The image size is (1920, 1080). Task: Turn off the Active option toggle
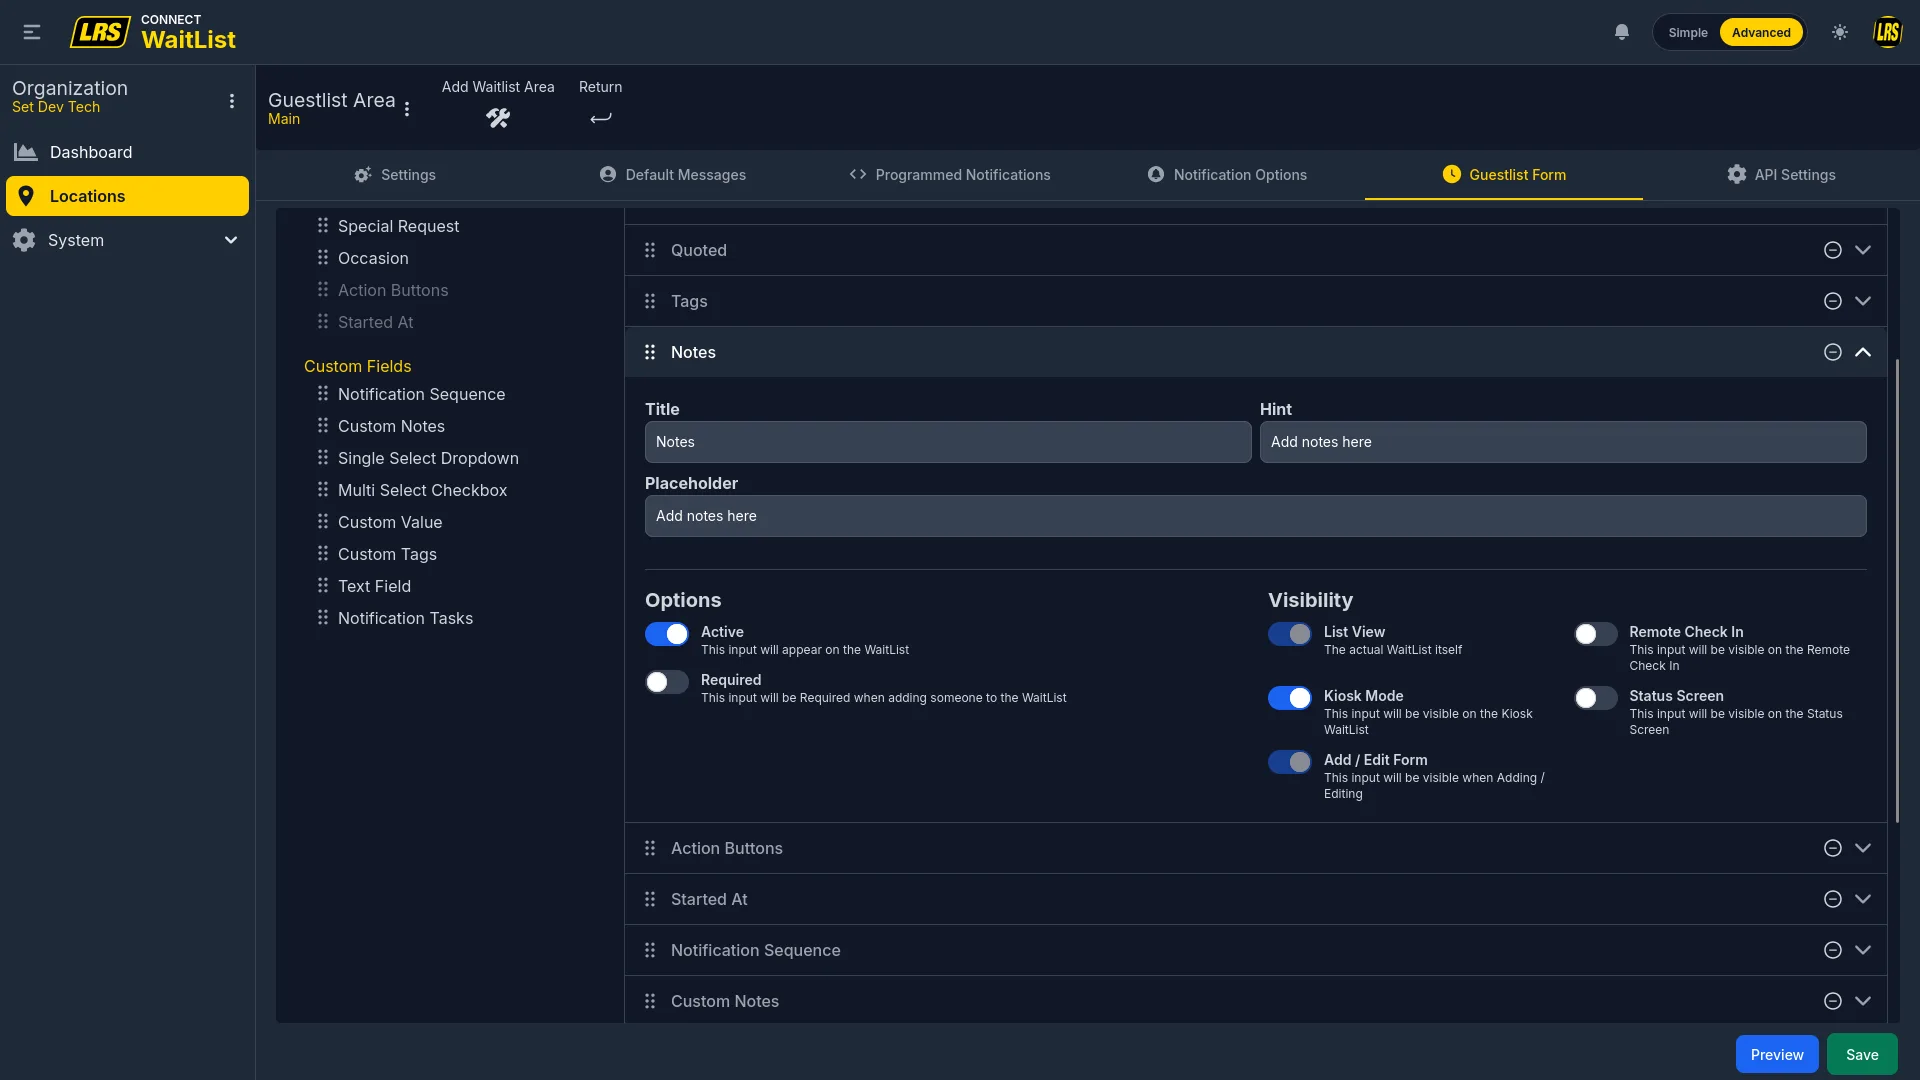pyautogui.click(x=667, y=634)
